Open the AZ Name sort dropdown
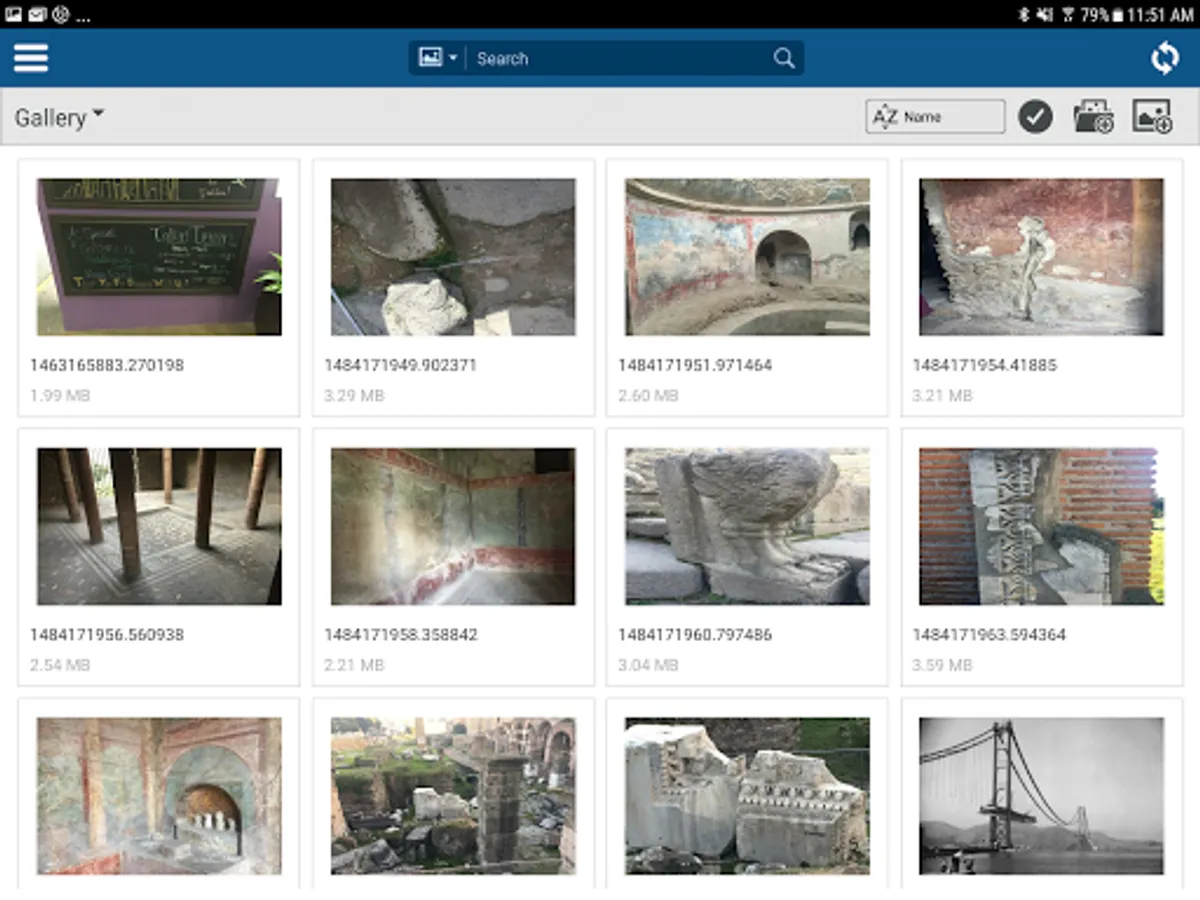 tap(935, 116)
